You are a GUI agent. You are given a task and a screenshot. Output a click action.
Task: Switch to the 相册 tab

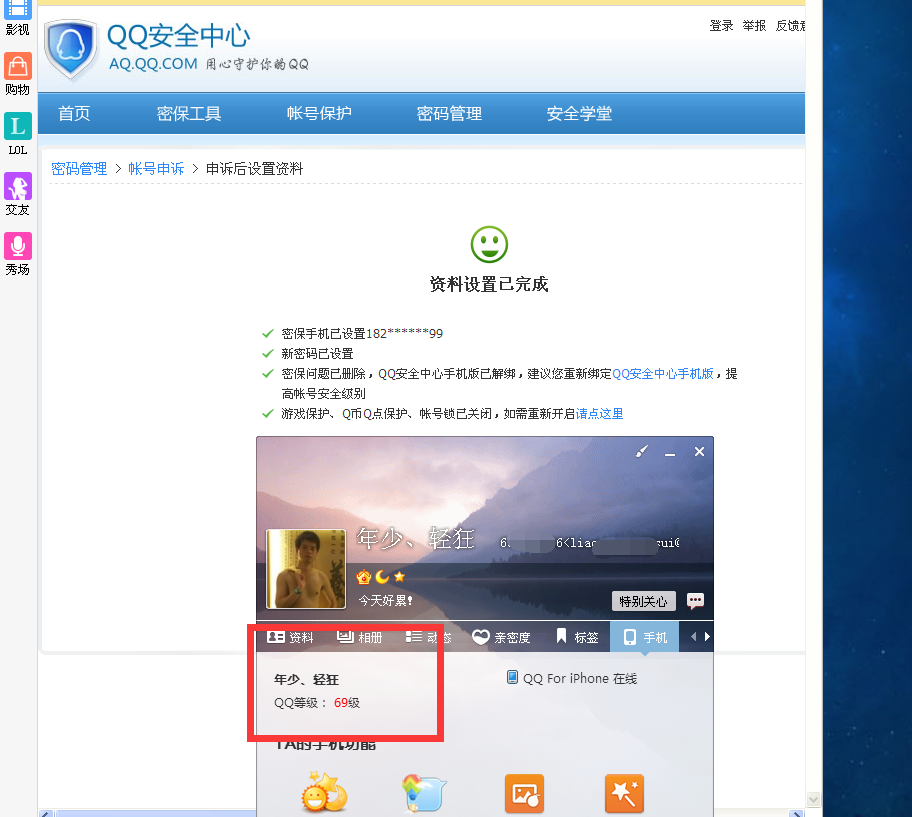tap(359, 637)
